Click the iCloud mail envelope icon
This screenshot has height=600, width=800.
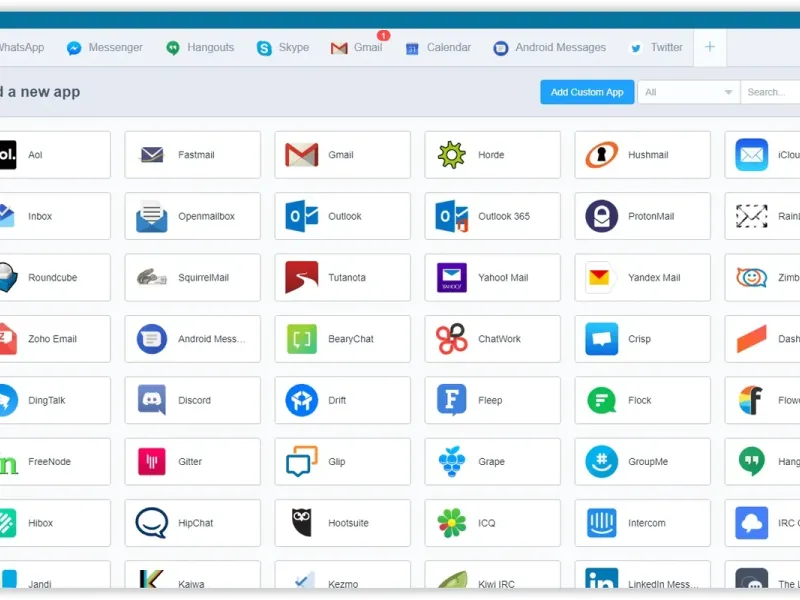click(752, 155)
